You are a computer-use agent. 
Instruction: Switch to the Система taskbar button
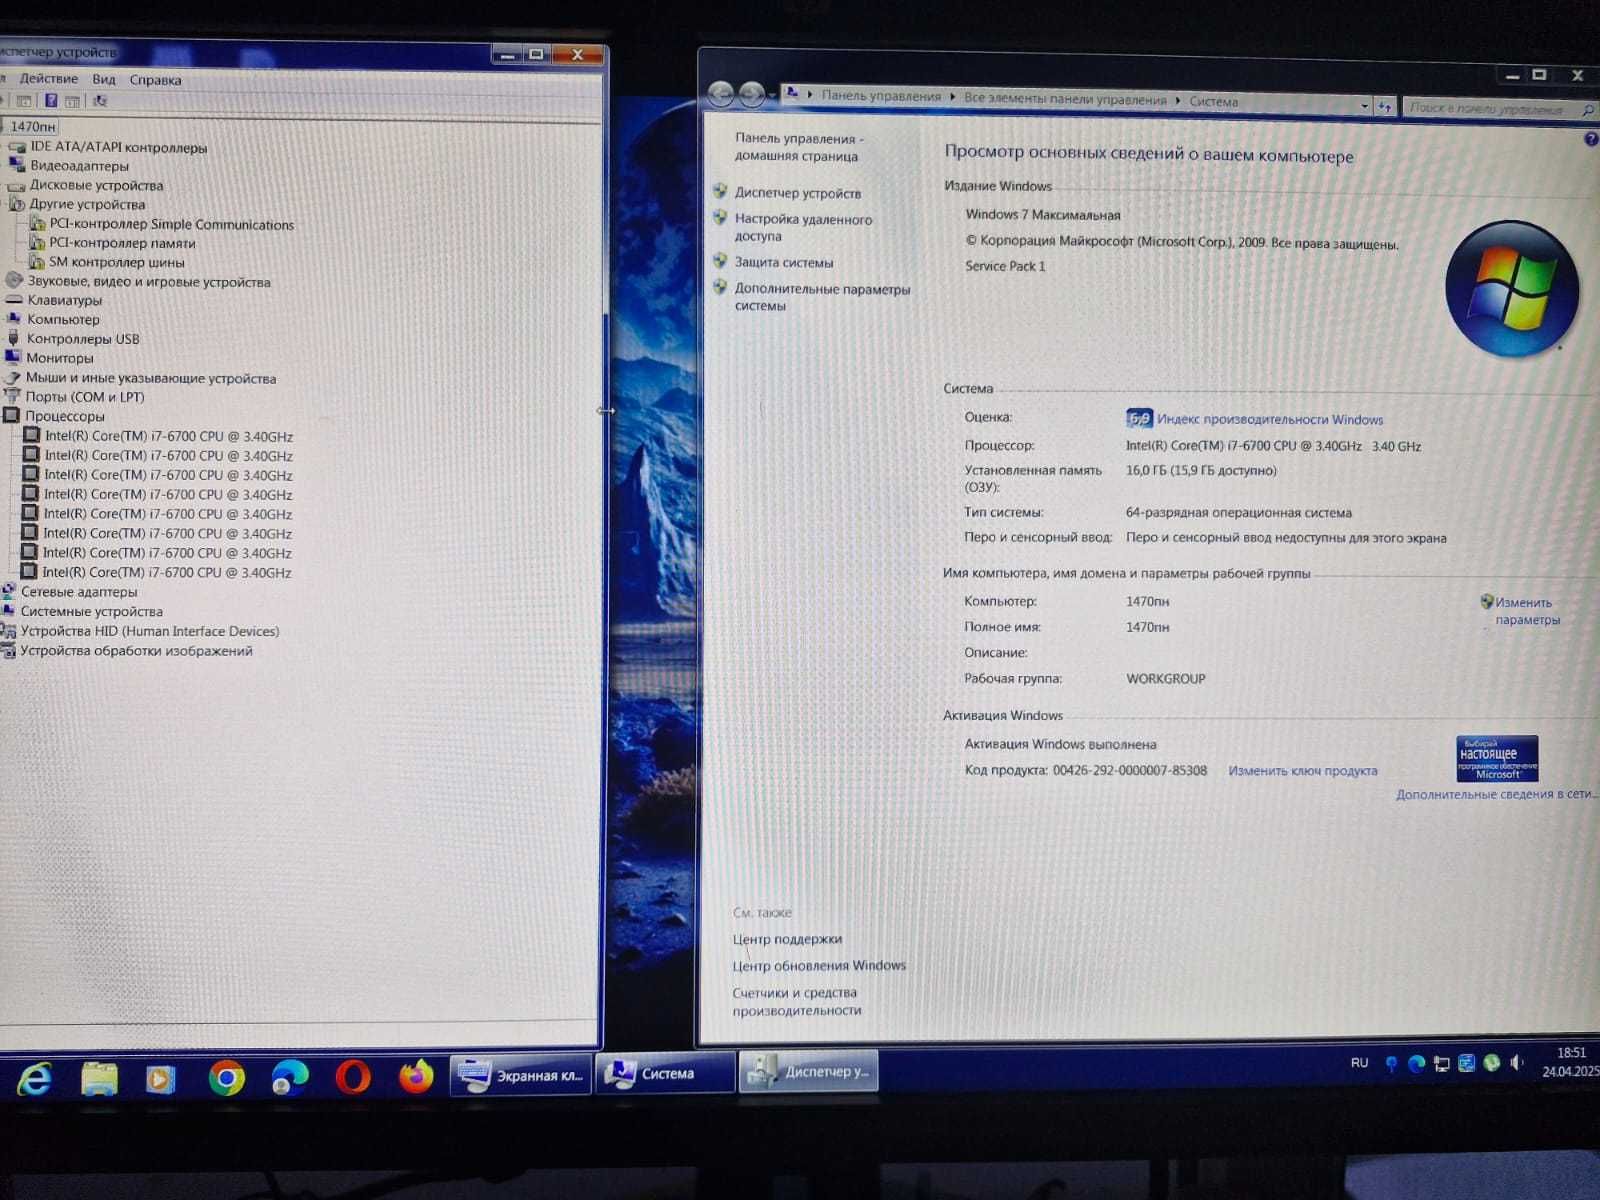[665, 1073]
